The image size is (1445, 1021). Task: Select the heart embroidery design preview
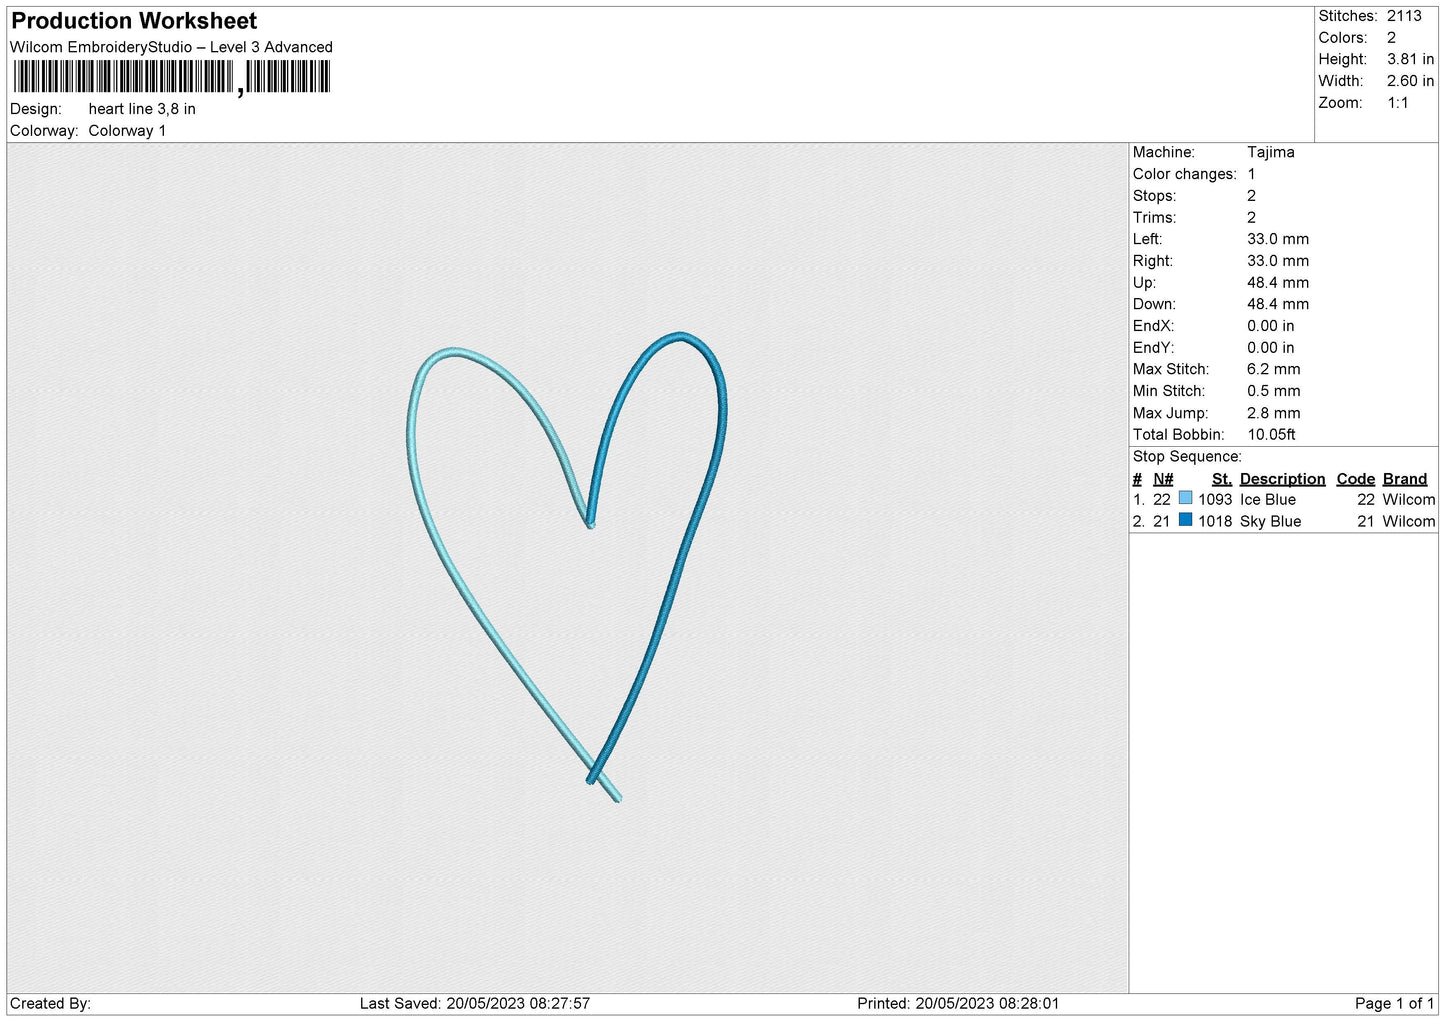(567, 567)
